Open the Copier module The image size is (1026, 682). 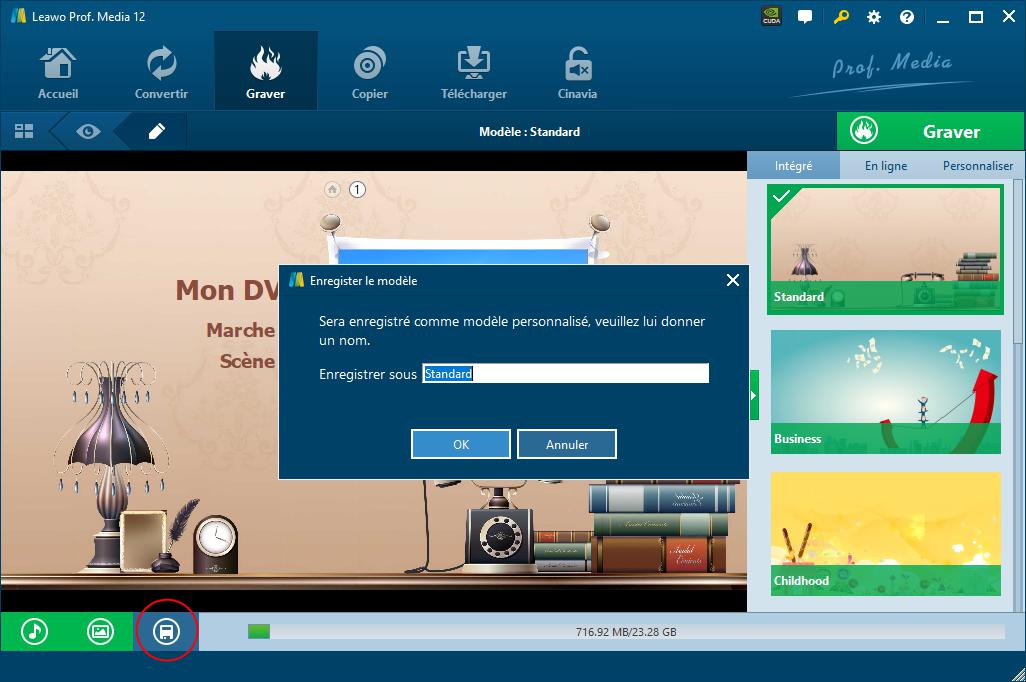(370, 73)
